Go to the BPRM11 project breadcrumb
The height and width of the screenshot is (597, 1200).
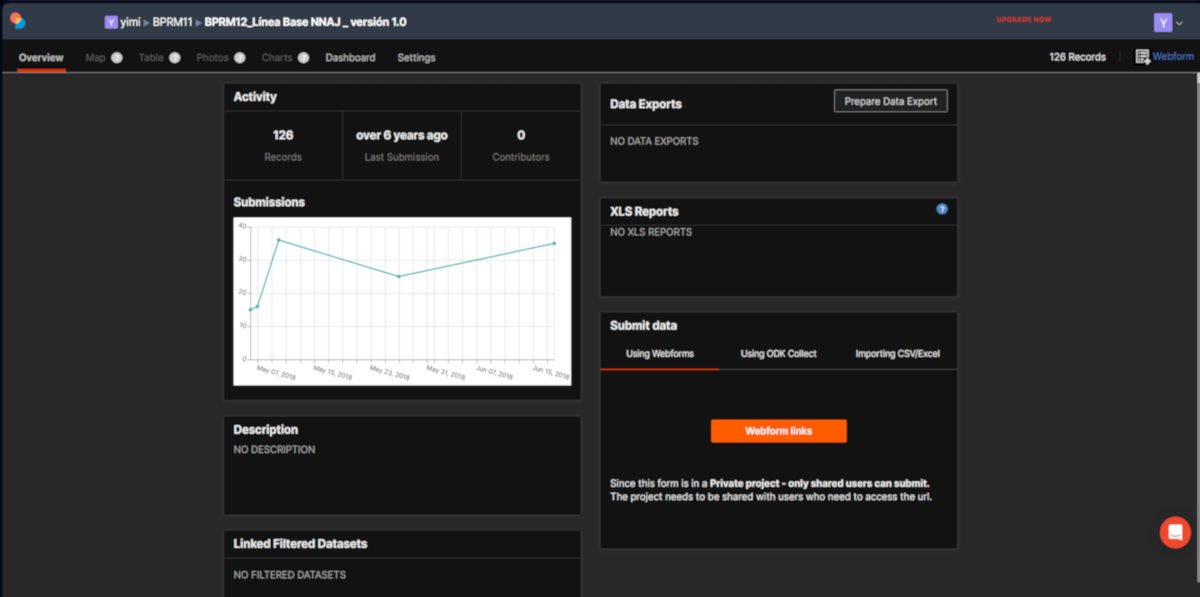point(172,22)
